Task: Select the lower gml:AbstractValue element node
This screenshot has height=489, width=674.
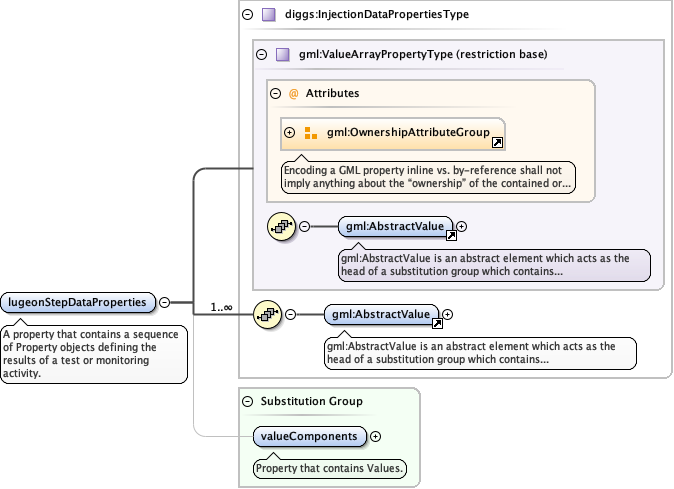Action: pos(380,314)
